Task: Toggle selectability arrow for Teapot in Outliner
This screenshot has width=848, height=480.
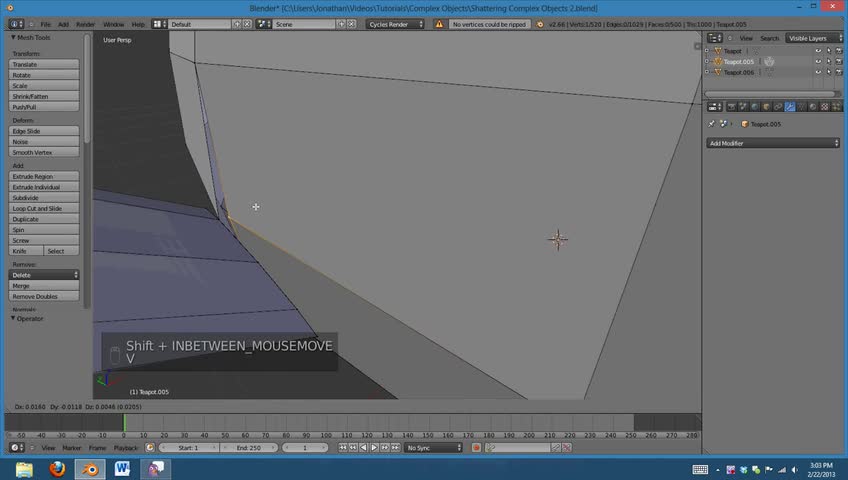Action: point(829,51)
